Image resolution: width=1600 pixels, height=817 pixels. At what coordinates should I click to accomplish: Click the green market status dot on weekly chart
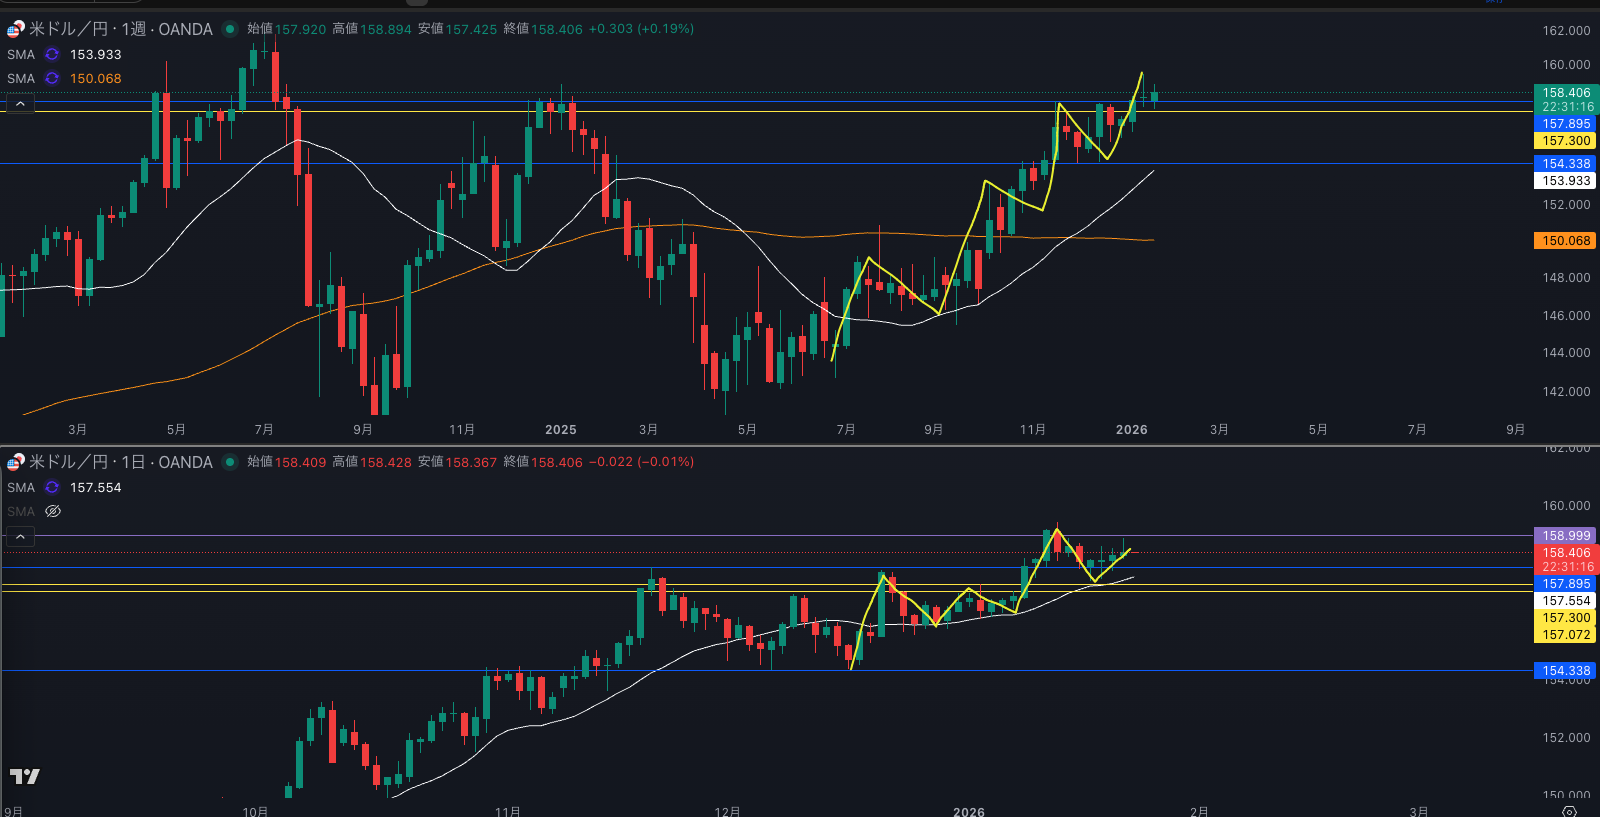(x=230, y=29)
